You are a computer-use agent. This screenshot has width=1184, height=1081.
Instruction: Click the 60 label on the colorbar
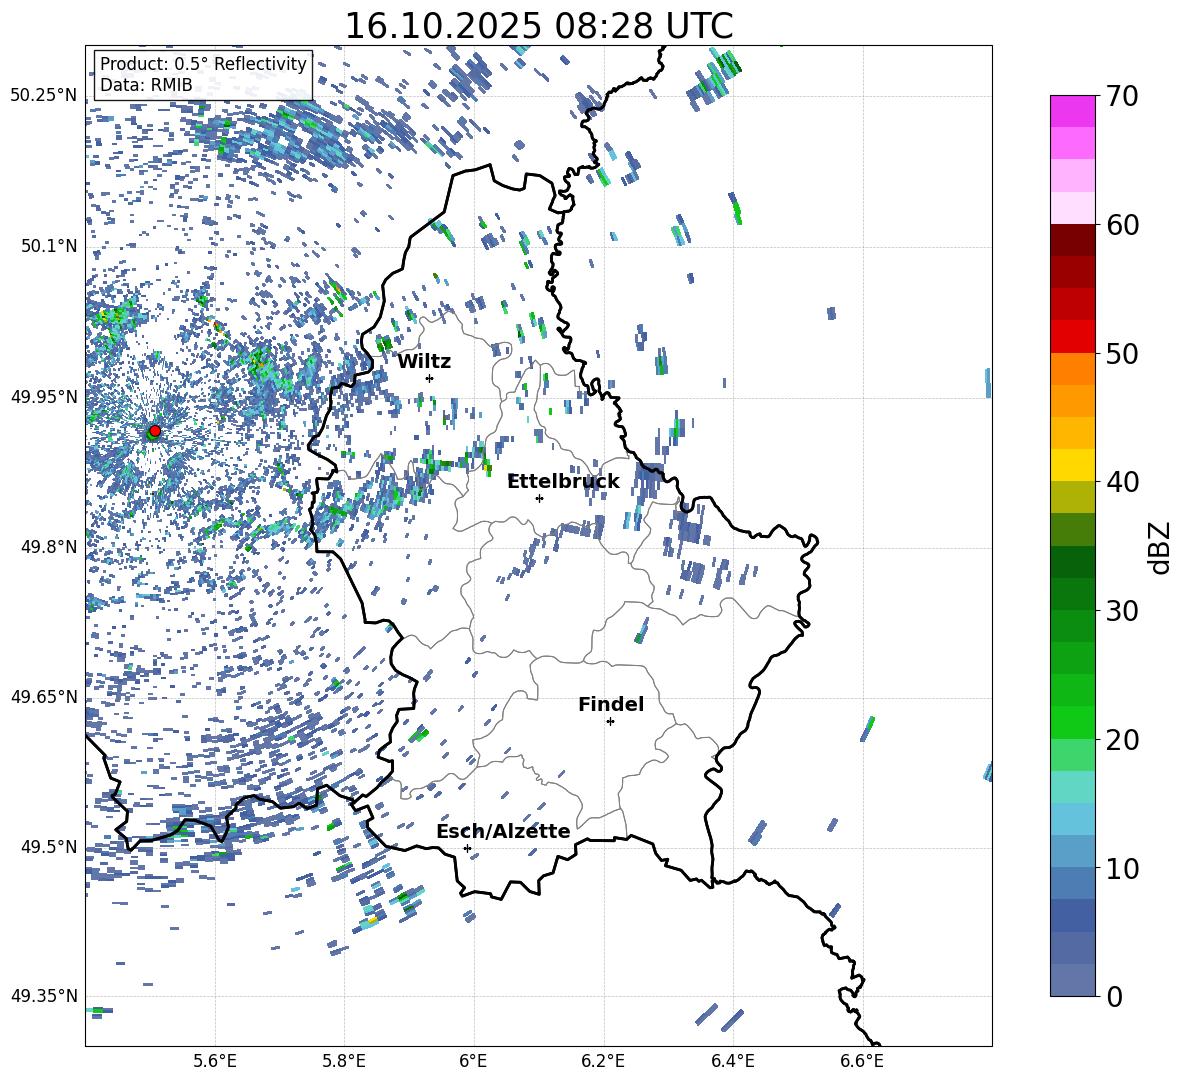[x=1122, y=225]
